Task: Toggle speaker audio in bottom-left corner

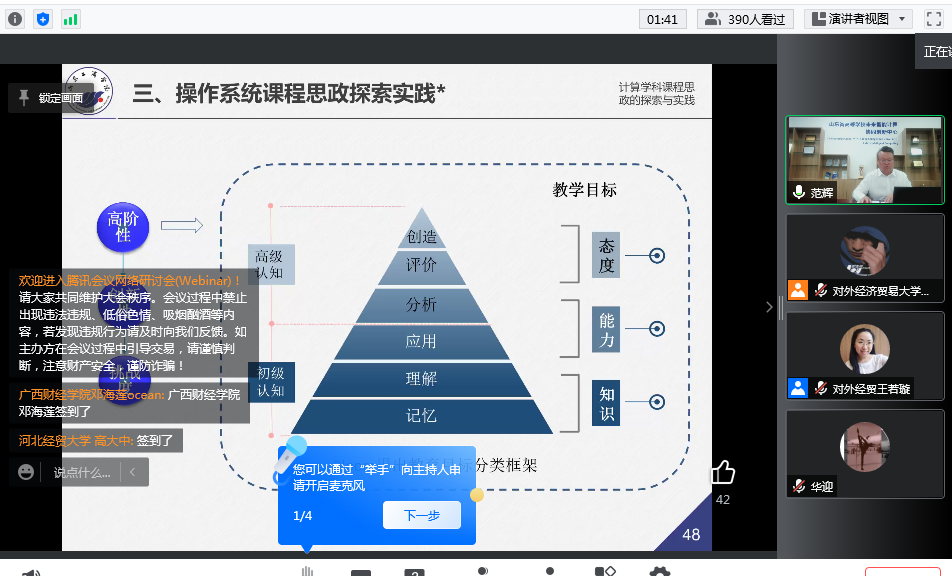Action: (30, 573)
